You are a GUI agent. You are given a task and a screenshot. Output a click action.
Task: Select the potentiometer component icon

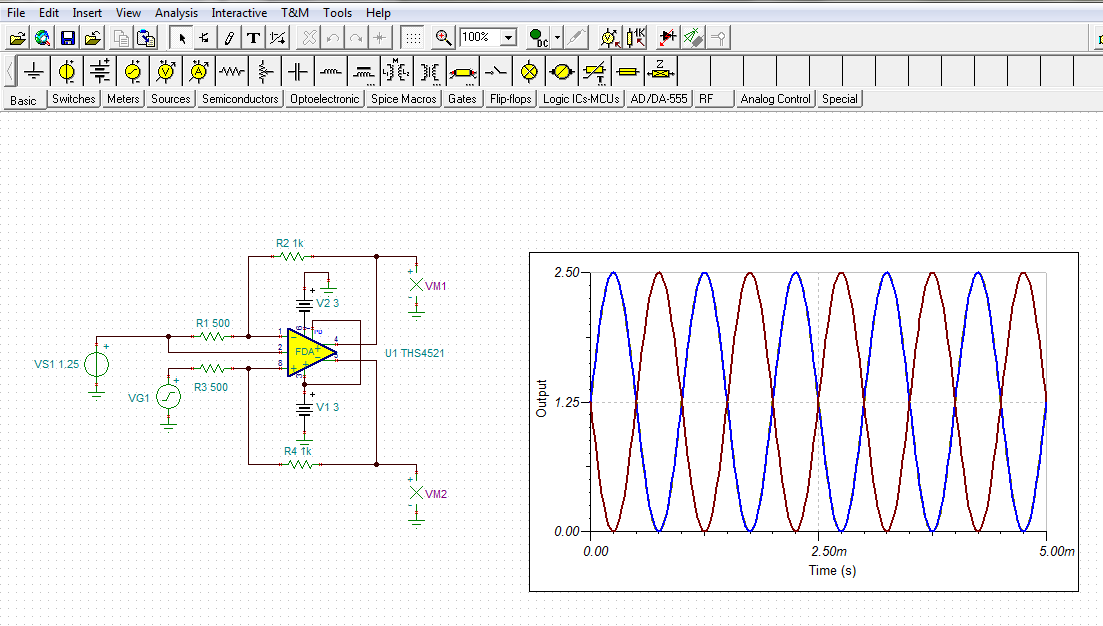265,72
